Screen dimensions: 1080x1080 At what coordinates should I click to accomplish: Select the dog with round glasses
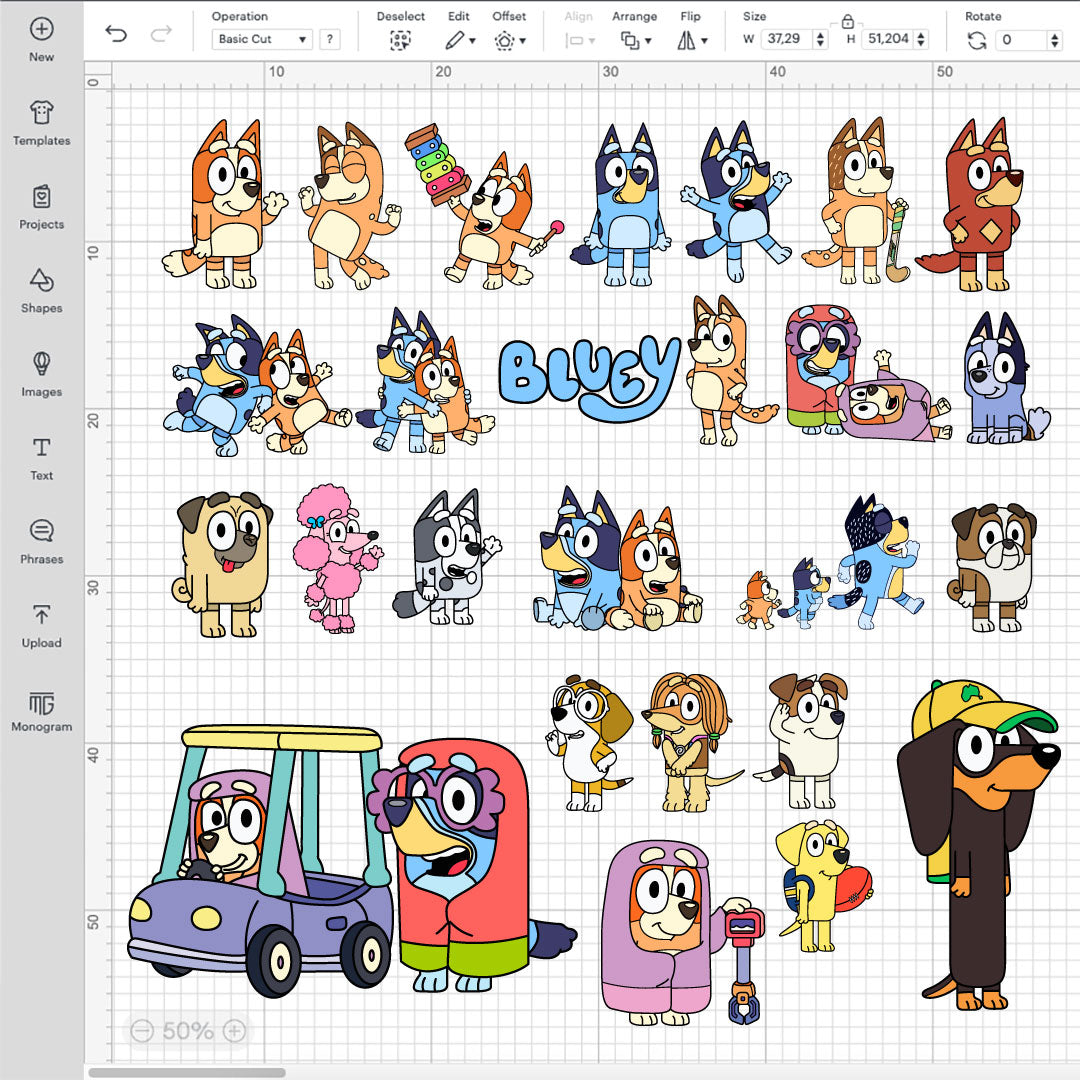click(x=591, y=743)
